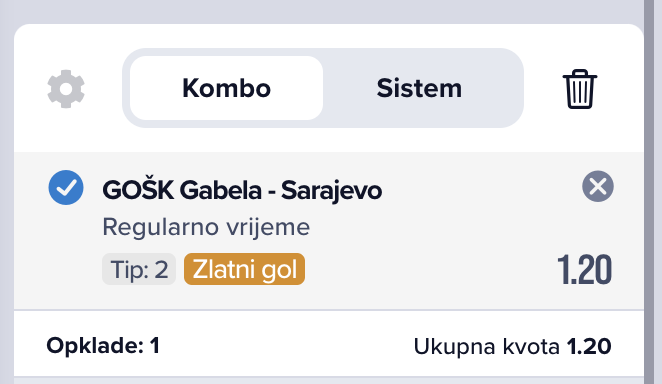Select the Kombo tab
Viewport: 662px width, 384px height.
point(227,88)
